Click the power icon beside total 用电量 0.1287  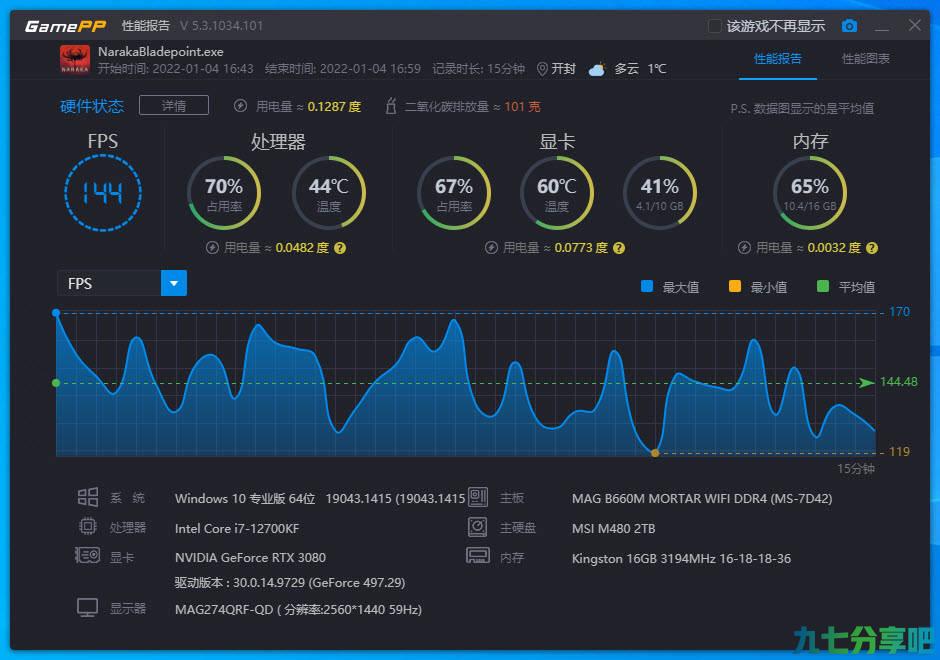tap(240, 106)
